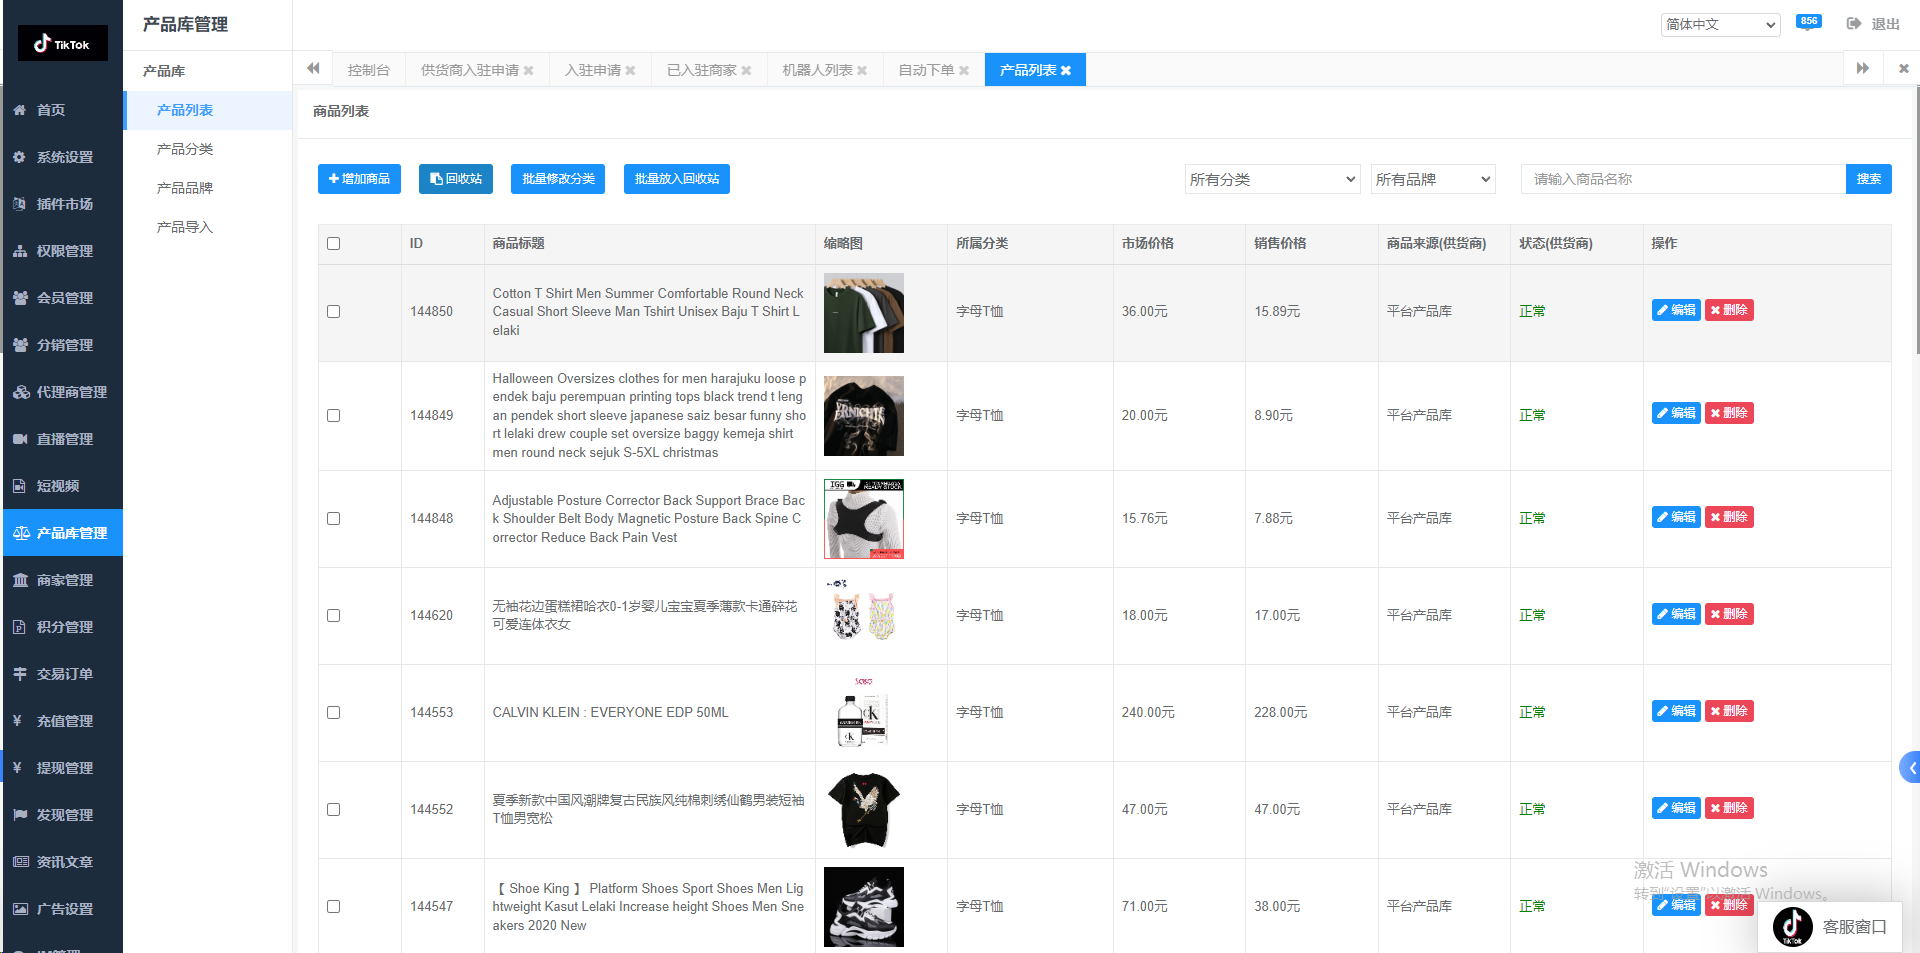Click the 增加商品 button
The image size is (1920, 953).
click(x=359, y=179)
